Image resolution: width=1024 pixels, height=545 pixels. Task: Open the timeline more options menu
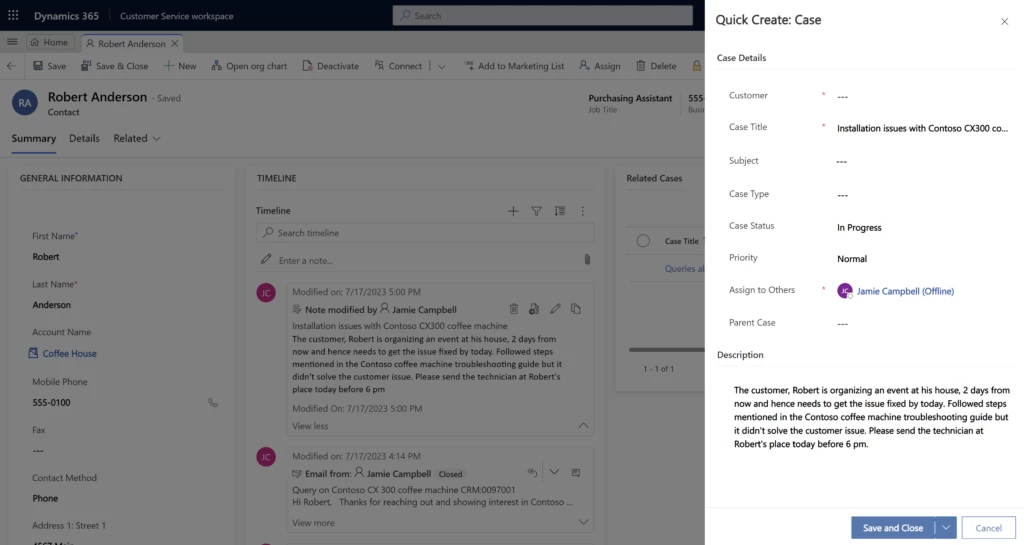point(582,211)
